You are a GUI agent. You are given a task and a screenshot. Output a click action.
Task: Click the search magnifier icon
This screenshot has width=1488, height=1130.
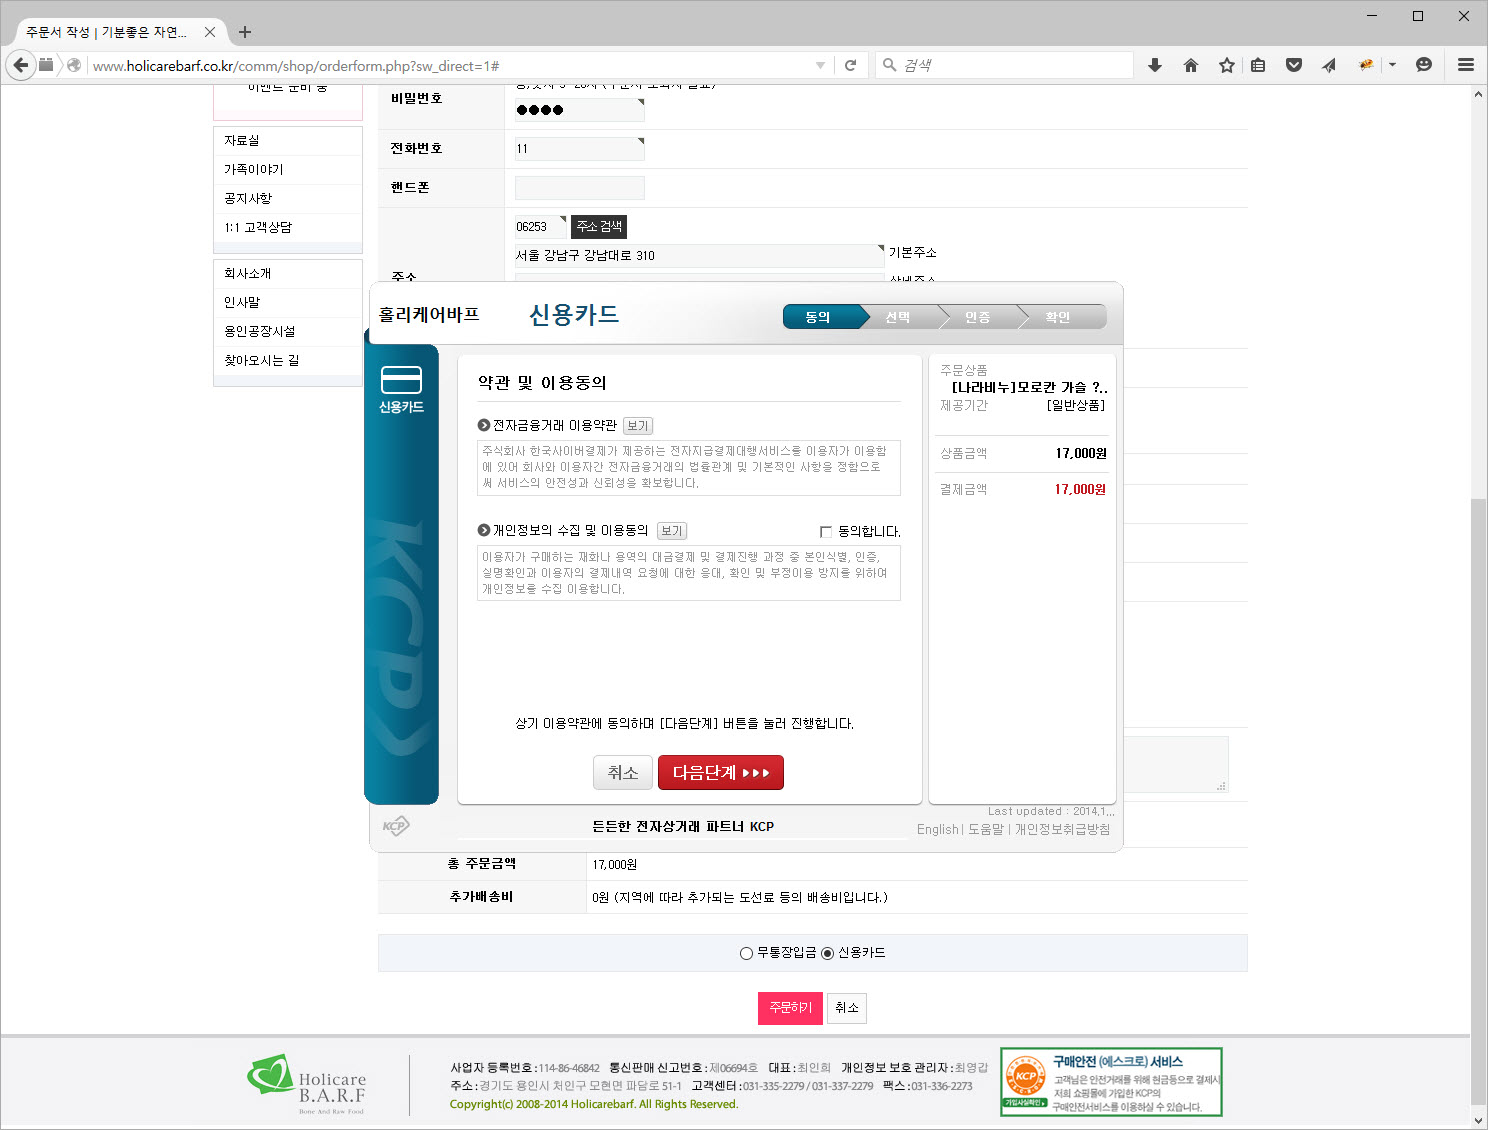(889, 65)
